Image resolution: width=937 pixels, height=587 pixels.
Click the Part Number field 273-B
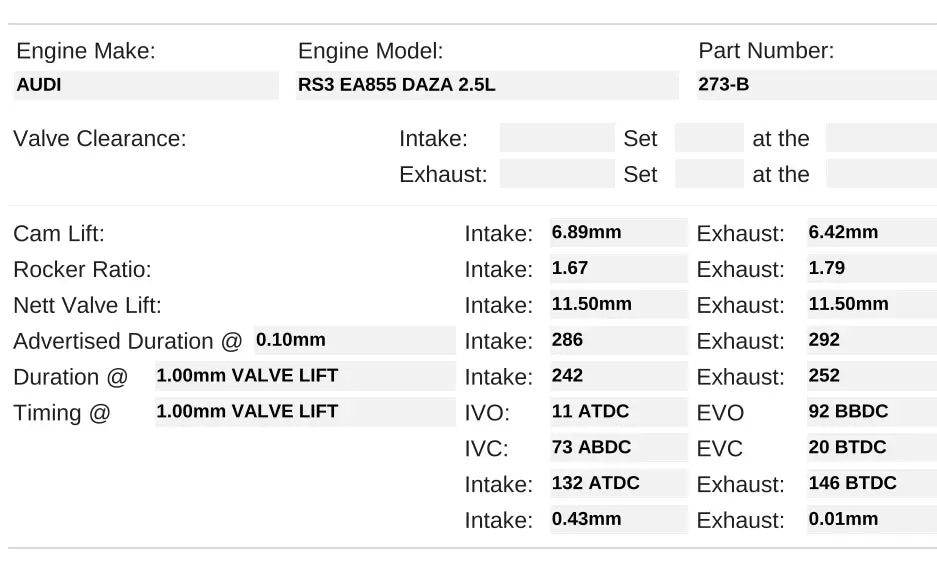(816, 85)
